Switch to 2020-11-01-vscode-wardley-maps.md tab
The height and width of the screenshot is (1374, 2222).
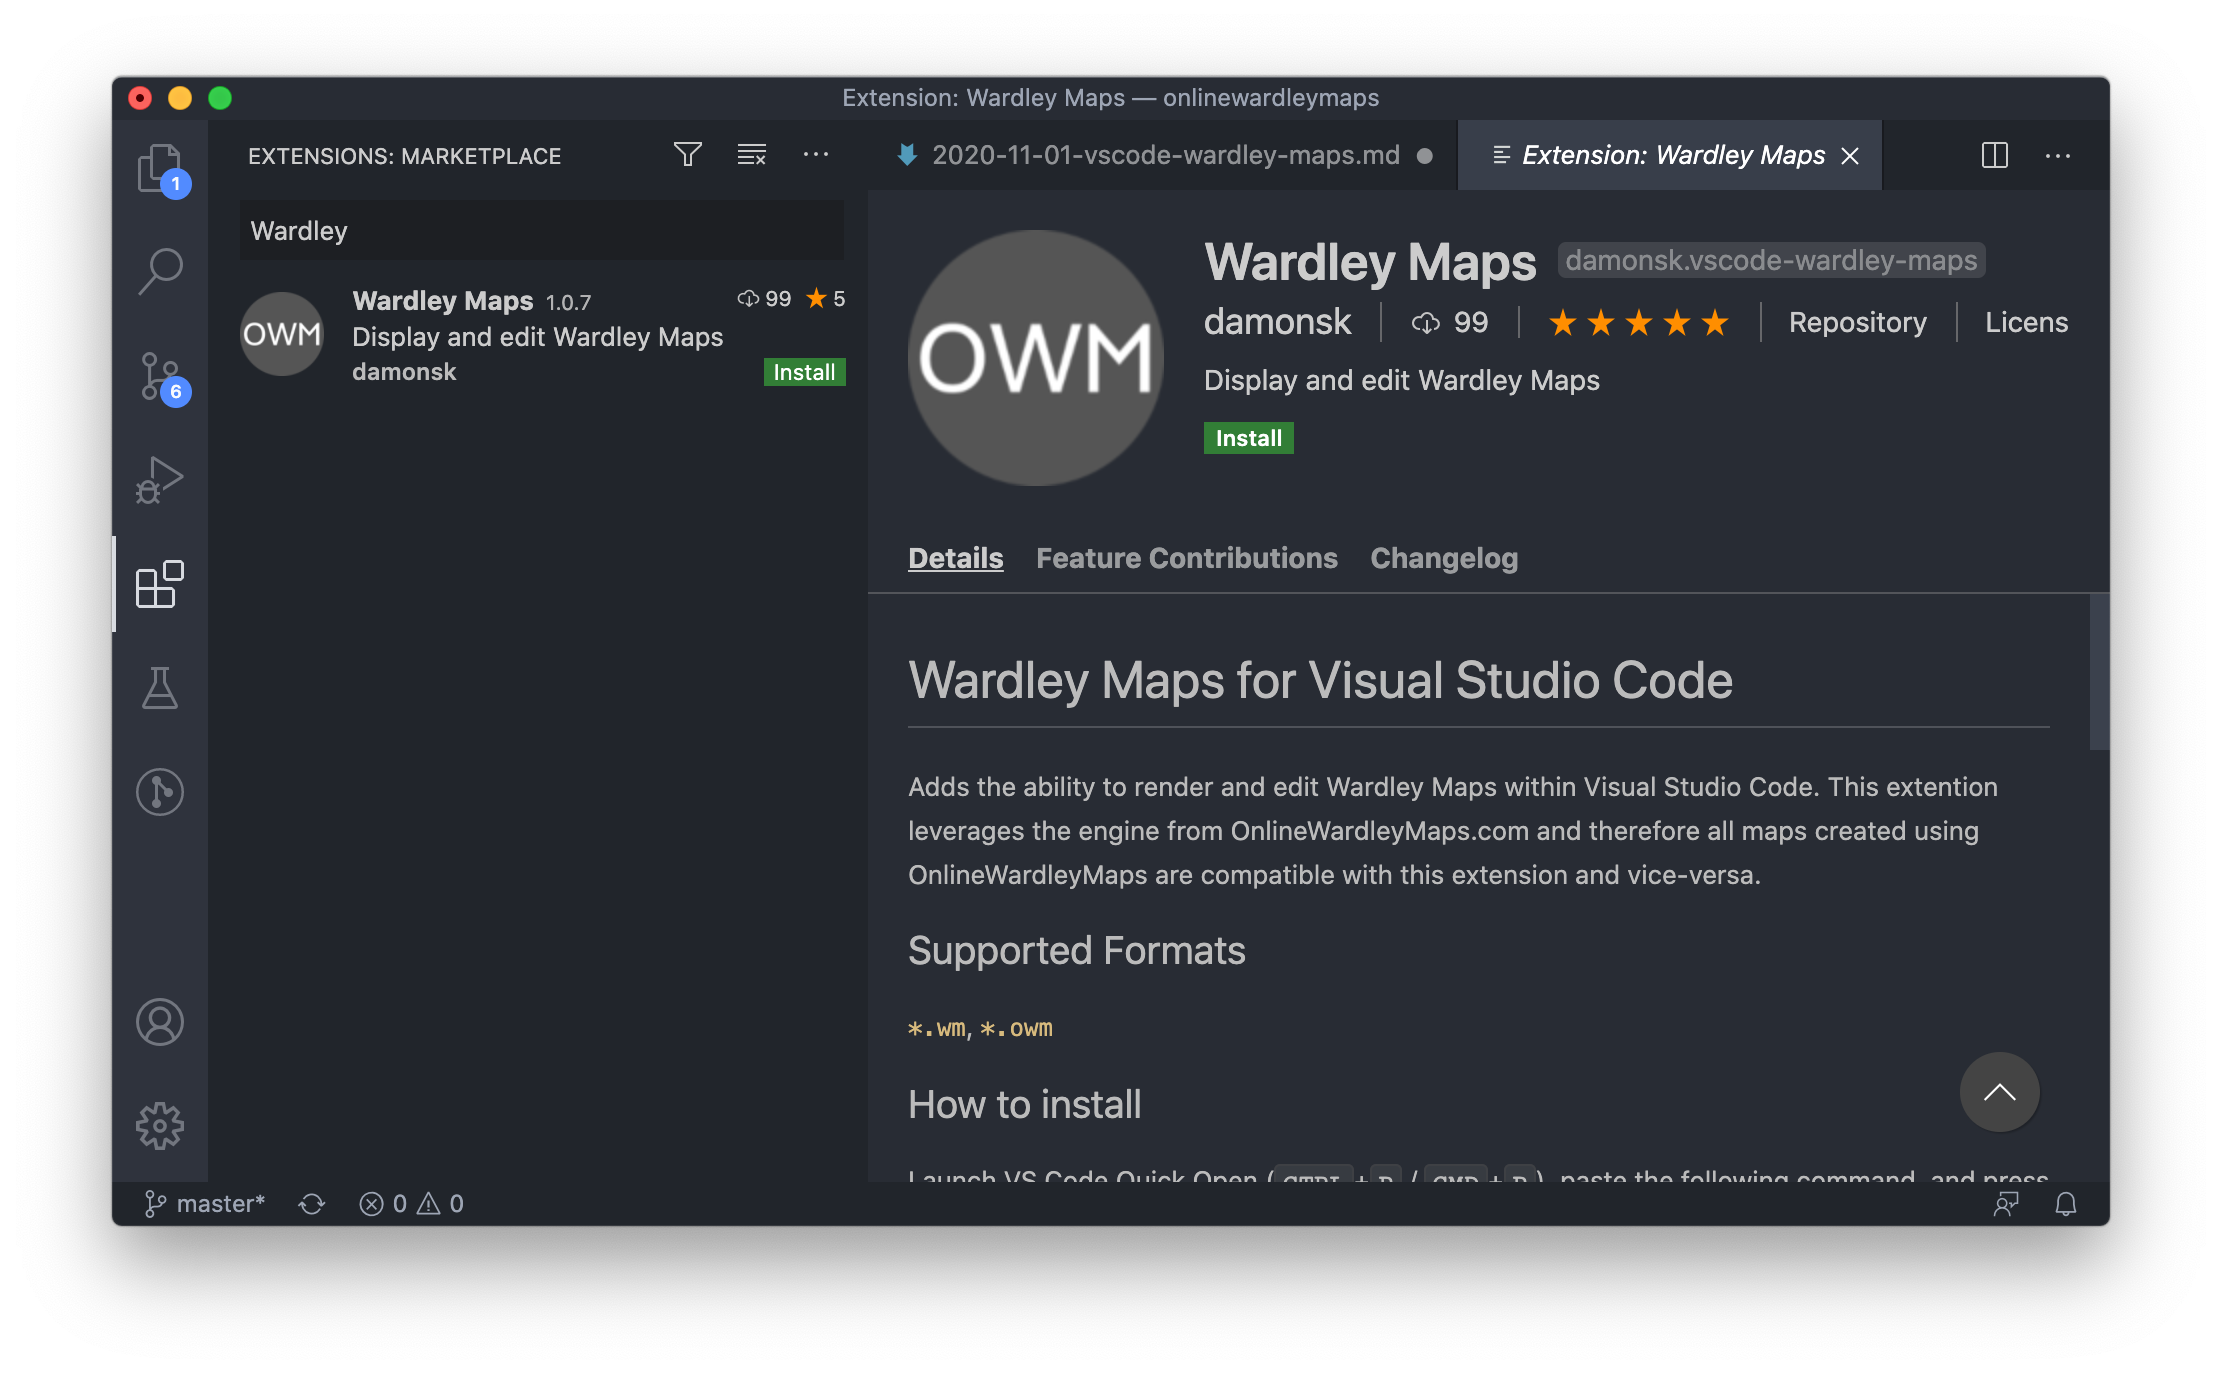point(1163,155)
